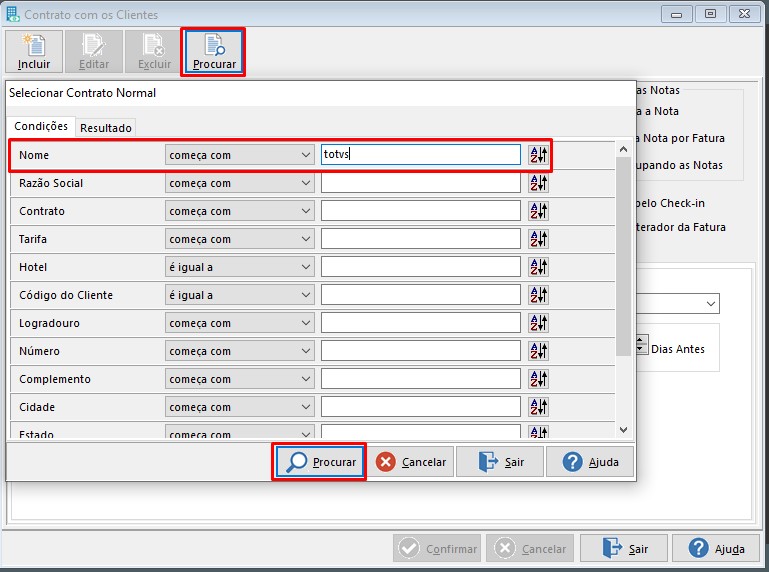
Task: Click Sair in the search dialog
Action: tap(500, 462)
